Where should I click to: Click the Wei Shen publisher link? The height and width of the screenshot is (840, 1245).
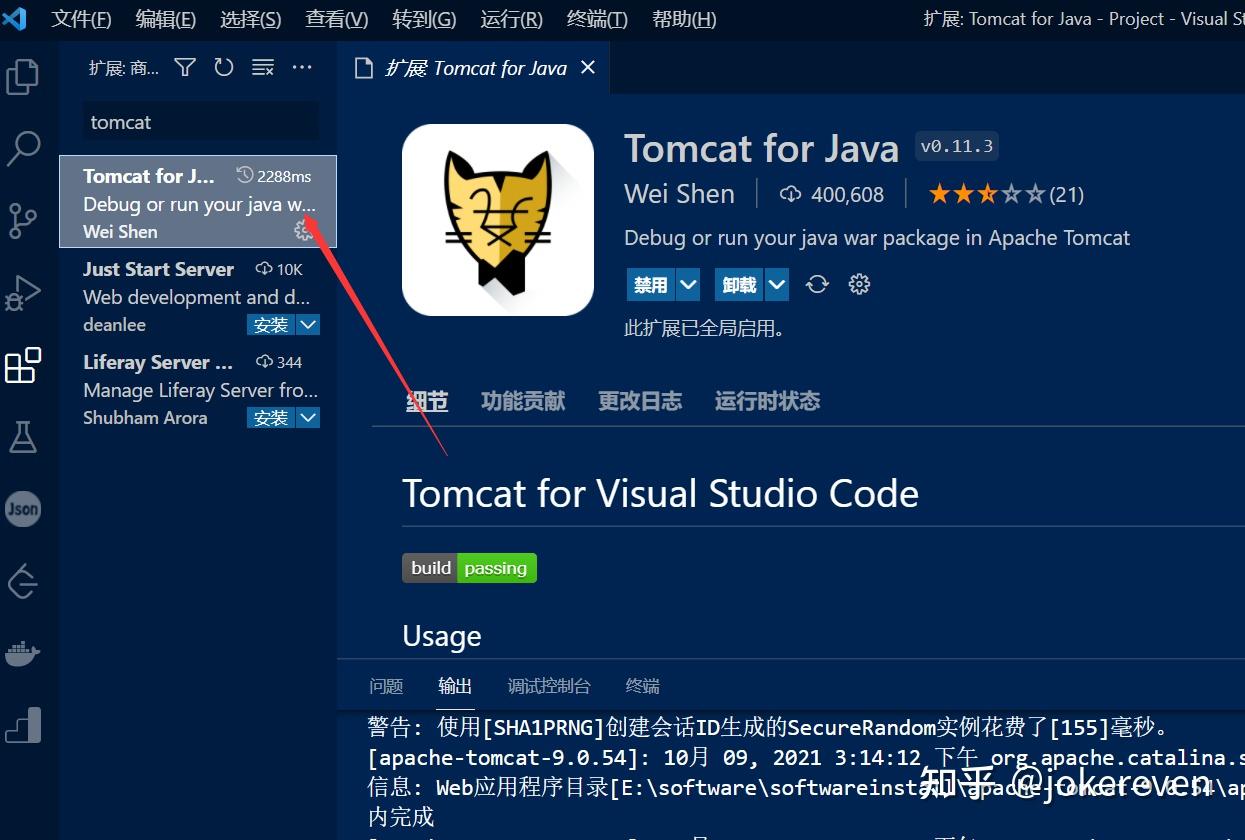(x=679, y=193)
